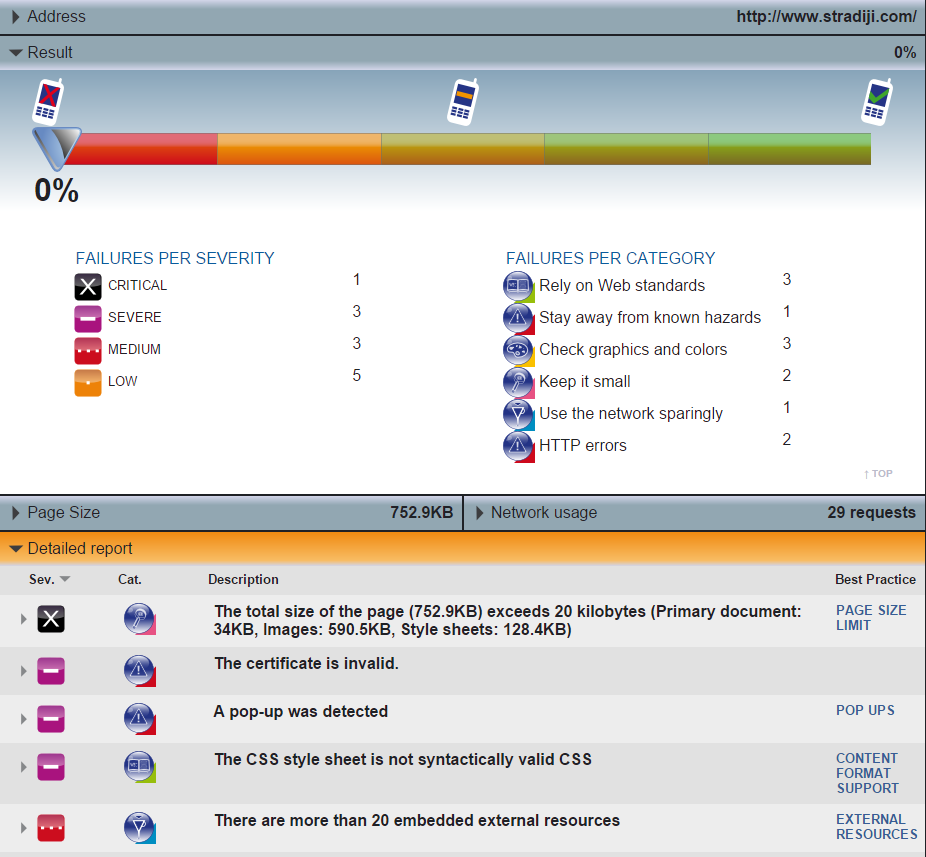Screen dimensions: 926x857
Task: Click the HTTP errors warning icon
Action: coord(519,447)
